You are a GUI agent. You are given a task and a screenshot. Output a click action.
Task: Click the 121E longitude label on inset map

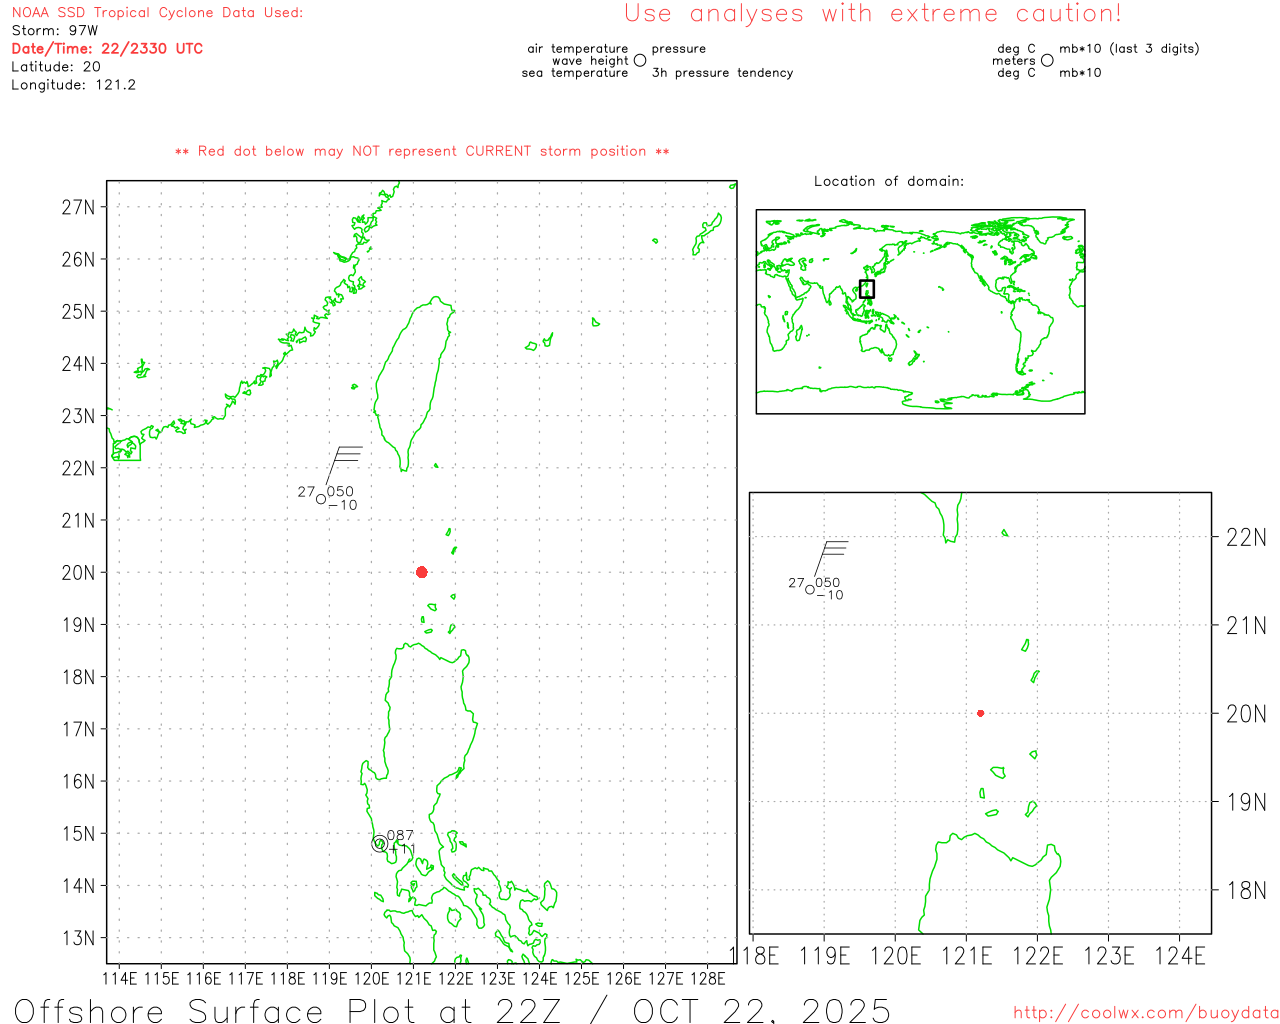pyautogui.click(x=966, y=956)
